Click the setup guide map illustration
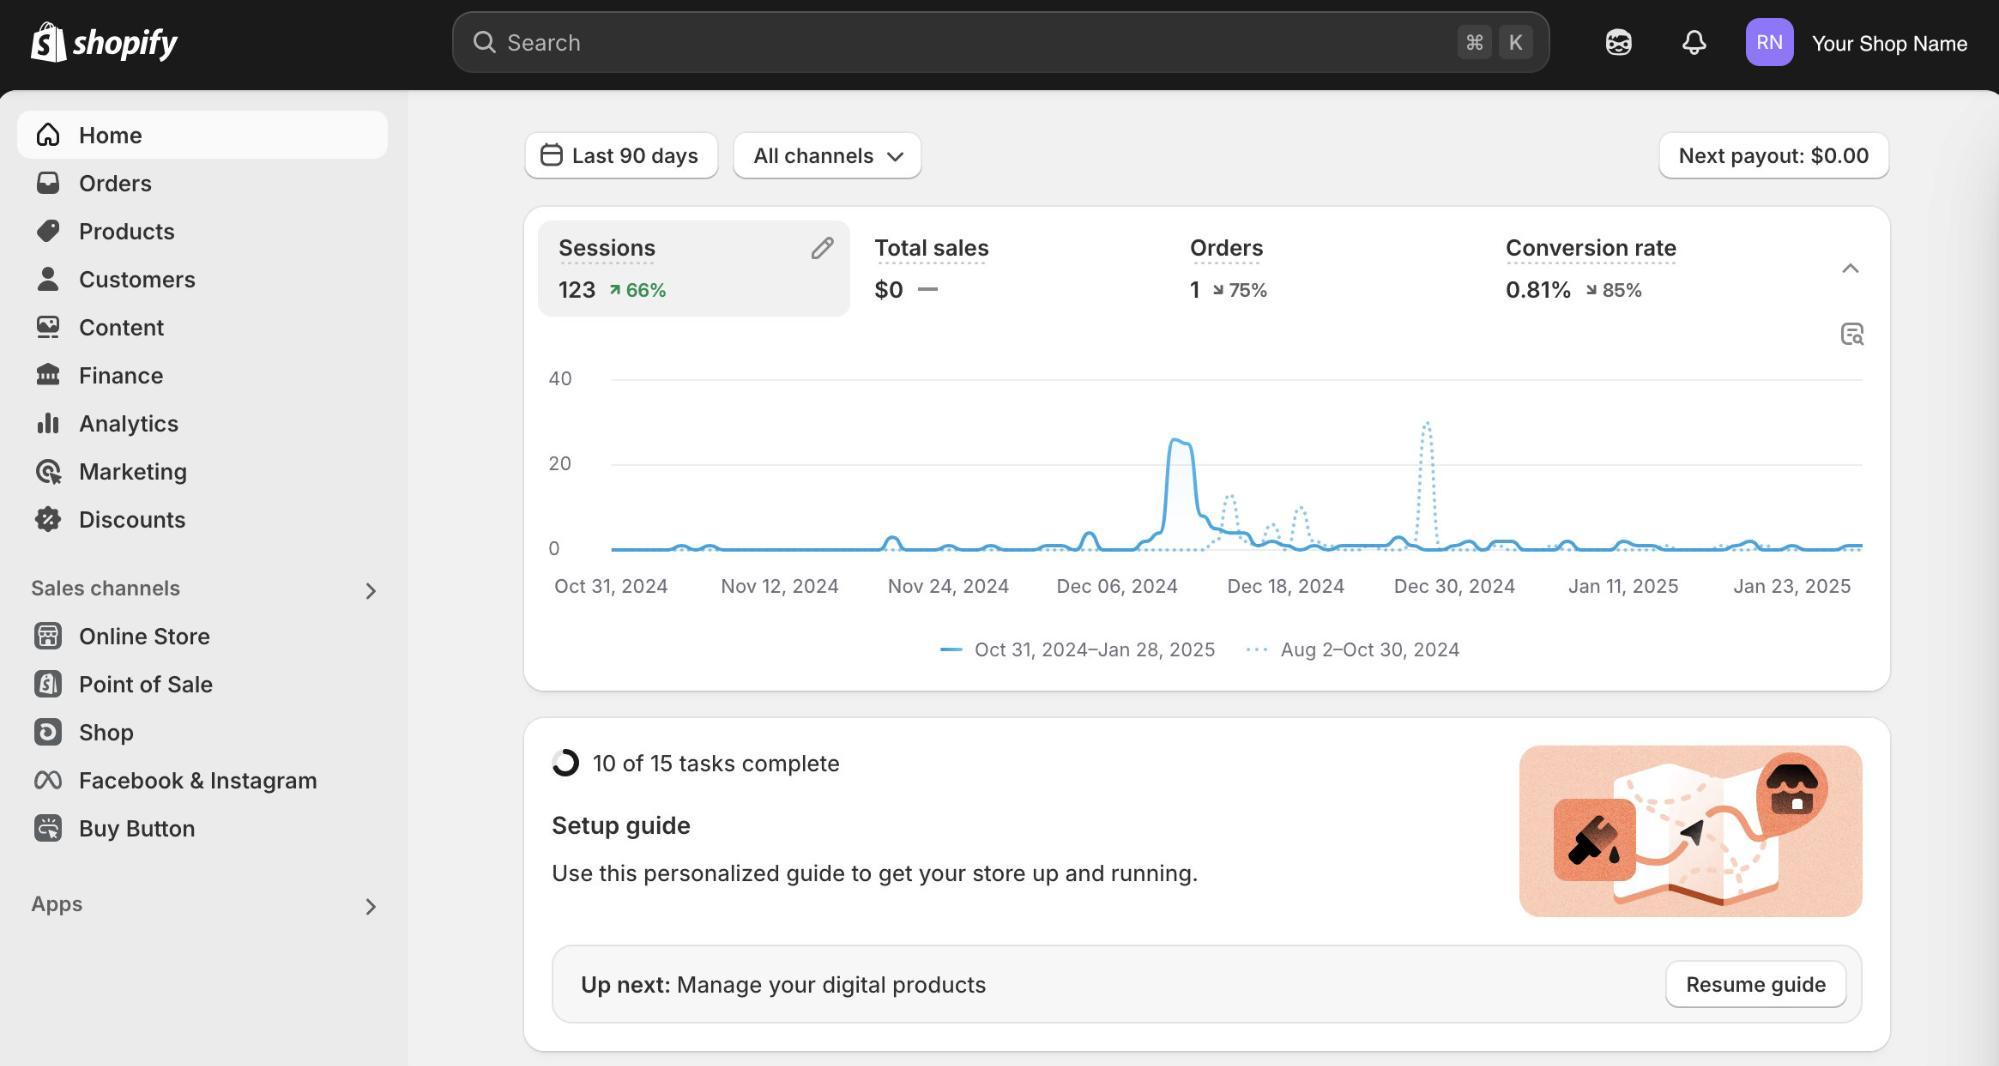The image size is (1999, 1066). click(1690, 831)
